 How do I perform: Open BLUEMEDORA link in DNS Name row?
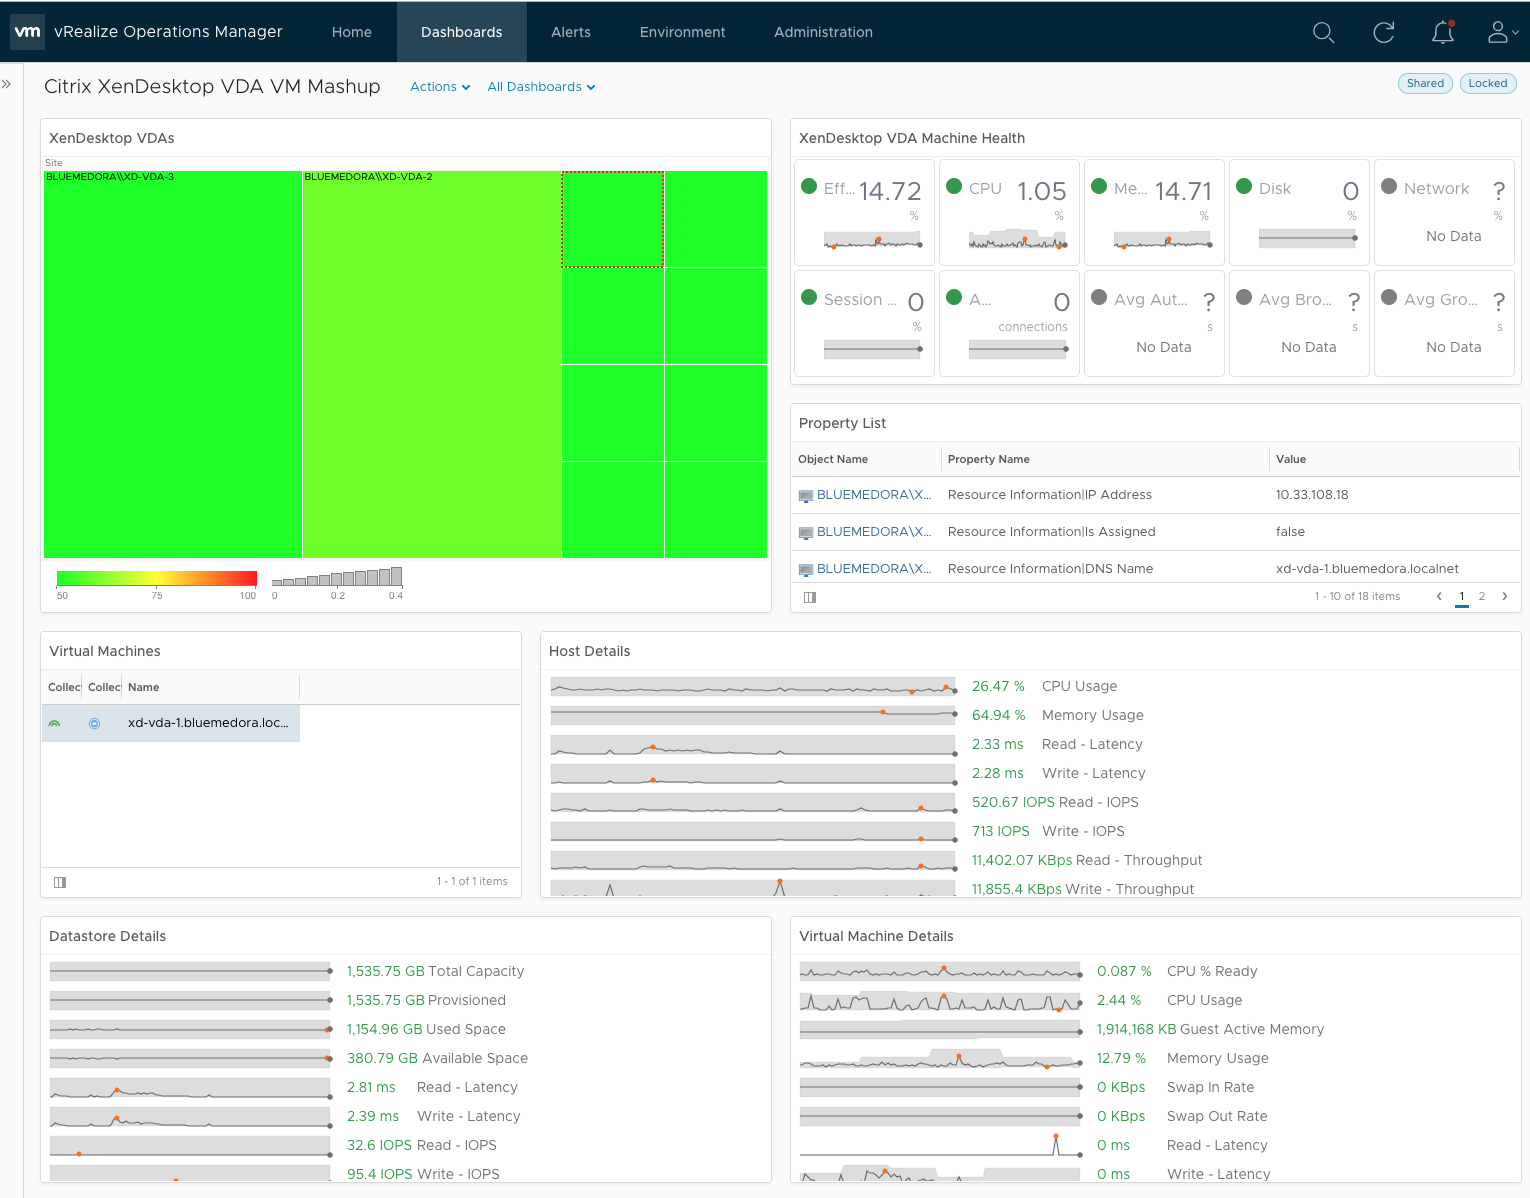[874, 569]
